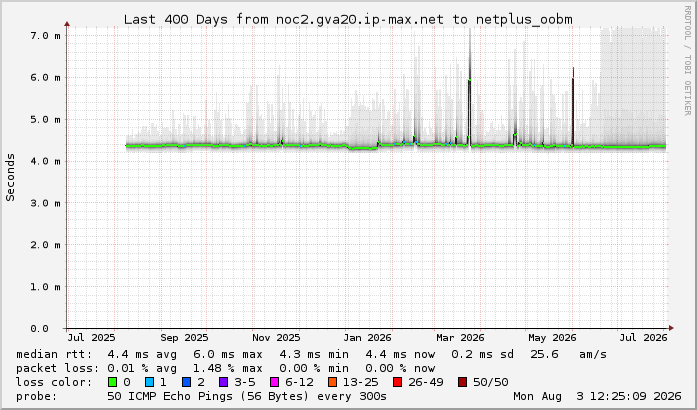Screen dimensions: 697x410
Task: Click the '6.0 m' y-axis value
Action: 45,77
